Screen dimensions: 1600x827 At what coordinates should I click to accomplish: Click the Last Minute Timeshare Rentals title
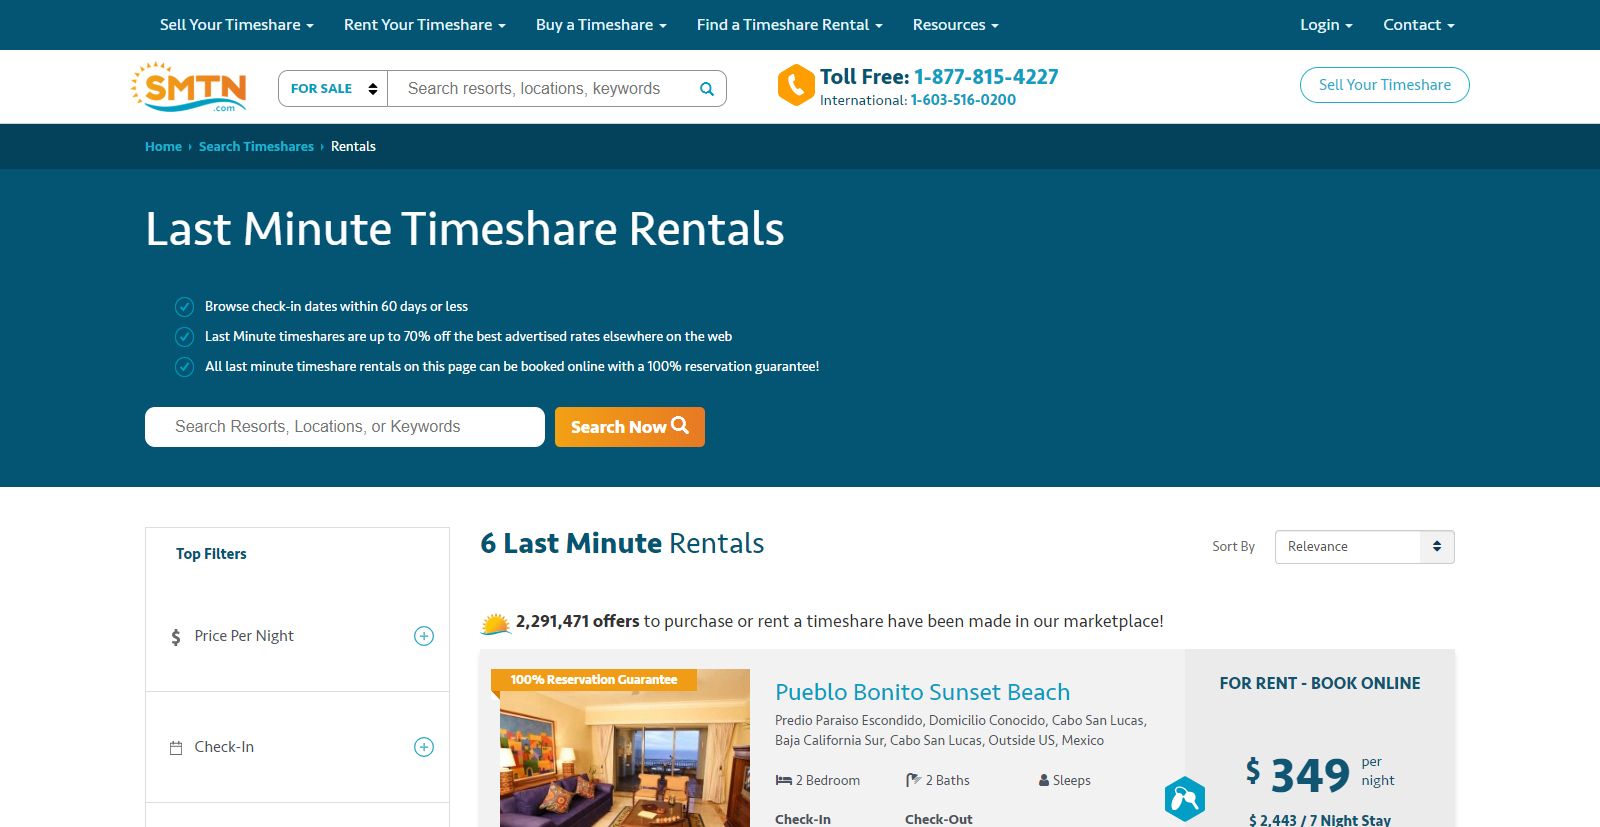tap(465, 229)
